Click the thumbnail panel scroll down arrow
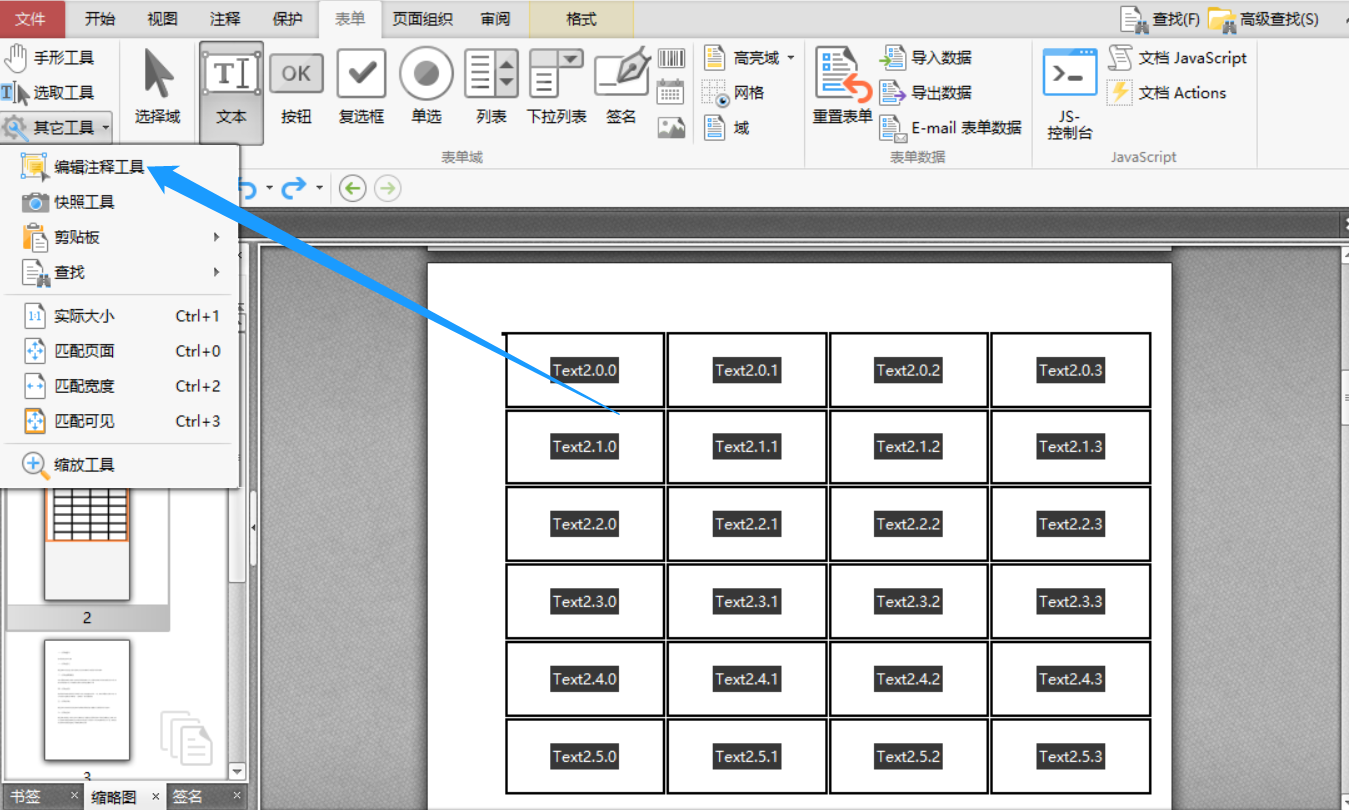 tap(237, 771)
